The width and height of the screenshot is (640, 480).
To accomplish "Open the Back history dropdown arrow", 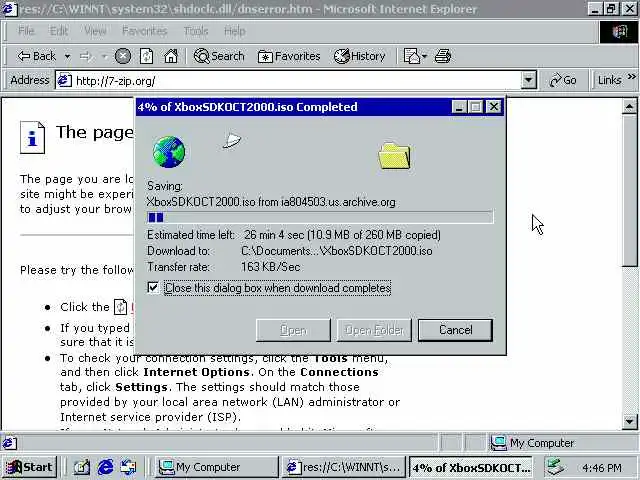I will 67,56.
